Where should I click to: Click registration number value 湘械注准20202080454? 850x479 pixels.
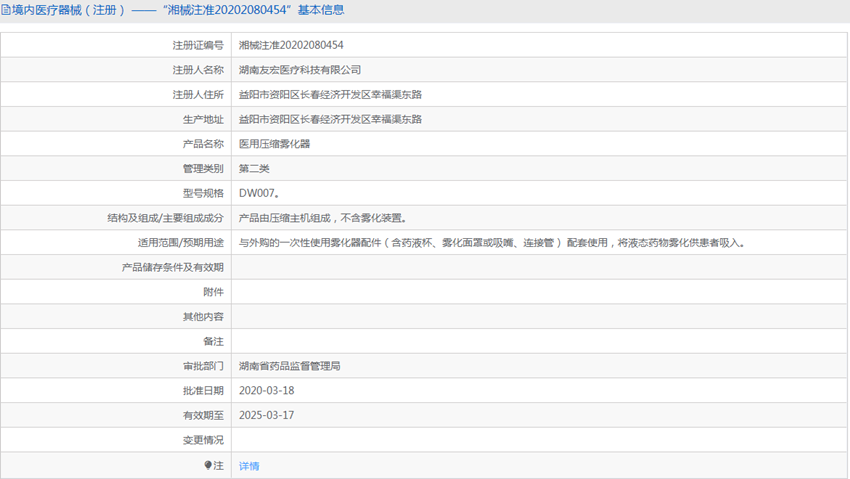click(291, 45)
